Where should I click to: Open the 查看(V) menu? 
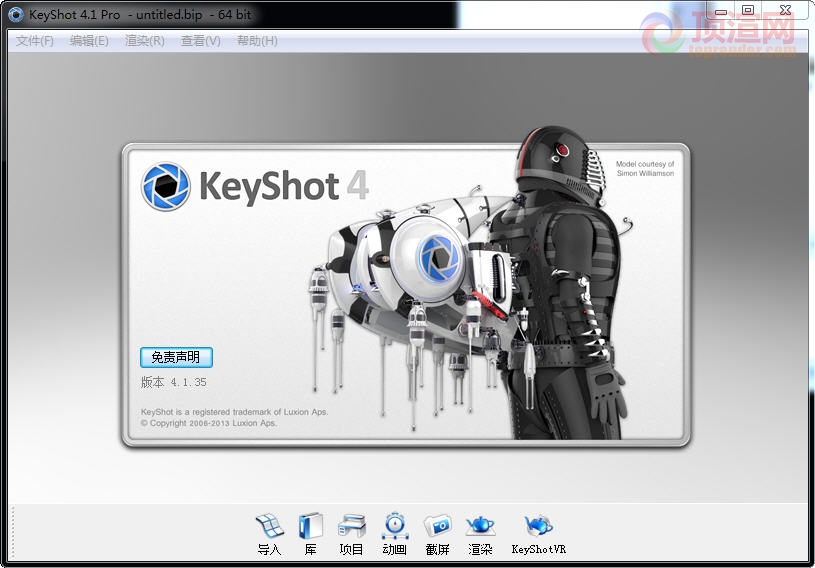201,41
